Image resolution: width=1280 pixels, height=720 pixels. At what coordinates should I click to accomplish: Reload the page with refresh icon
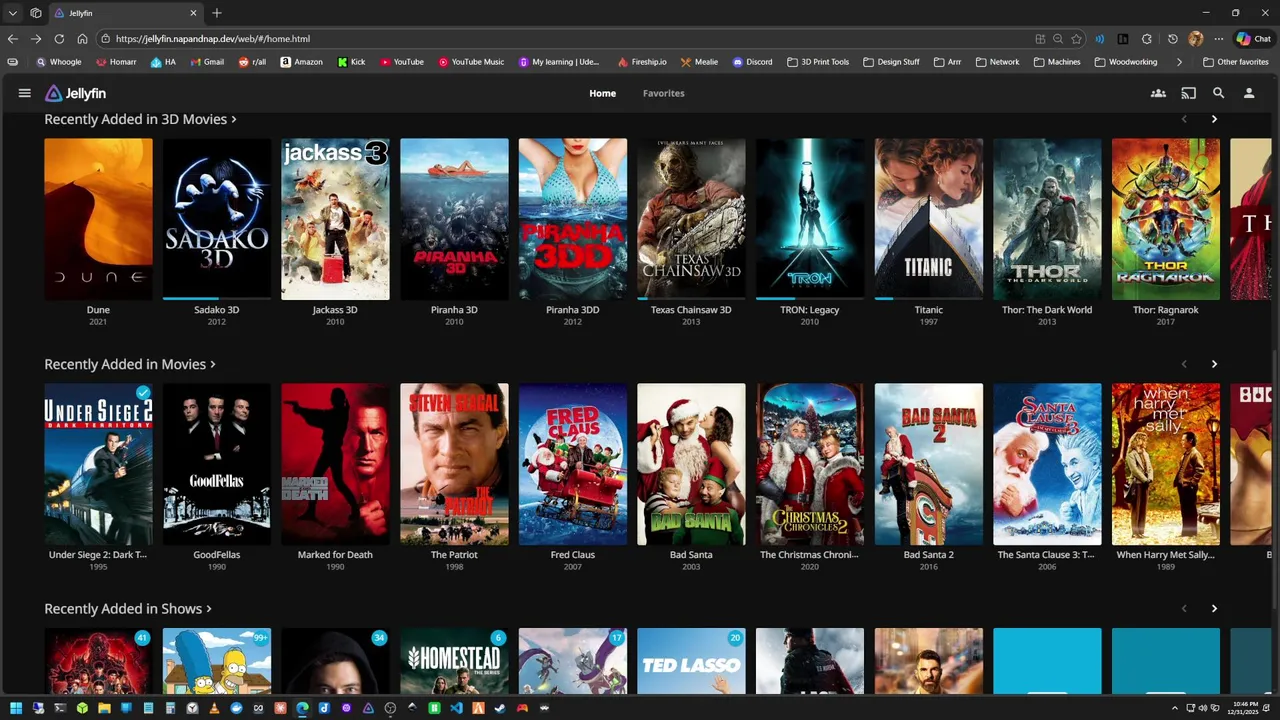coord(59,39)
